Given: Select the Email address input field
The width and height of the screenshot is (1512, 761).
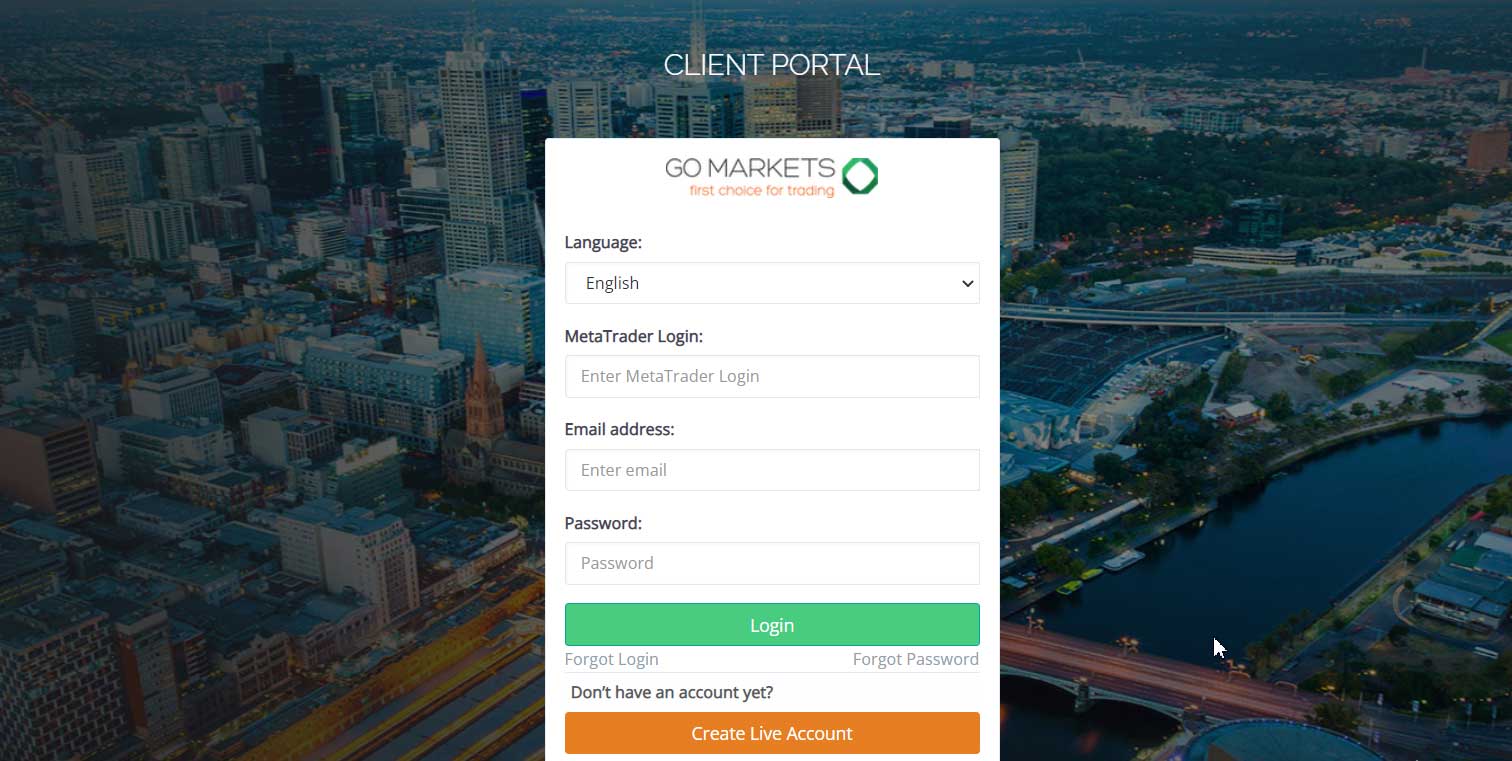Looking at the screenshot, I should click(x=772, y=470).
